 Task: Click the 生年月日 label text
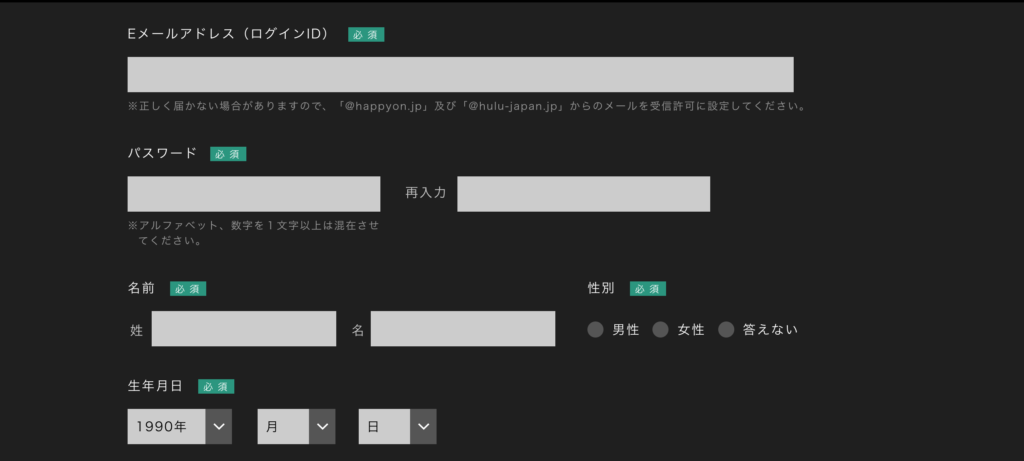pyautogui.click(x=155, y=386)
